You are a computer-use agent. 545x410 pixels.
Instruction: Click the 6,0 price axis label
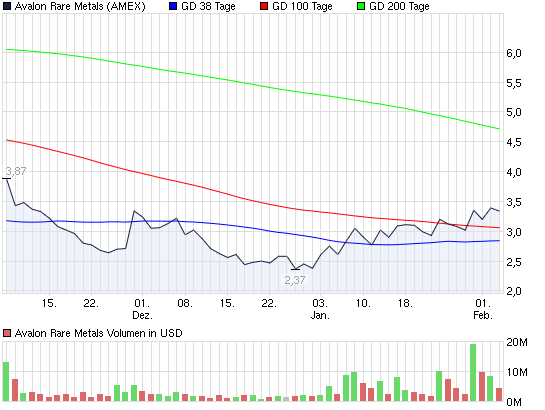514,53
